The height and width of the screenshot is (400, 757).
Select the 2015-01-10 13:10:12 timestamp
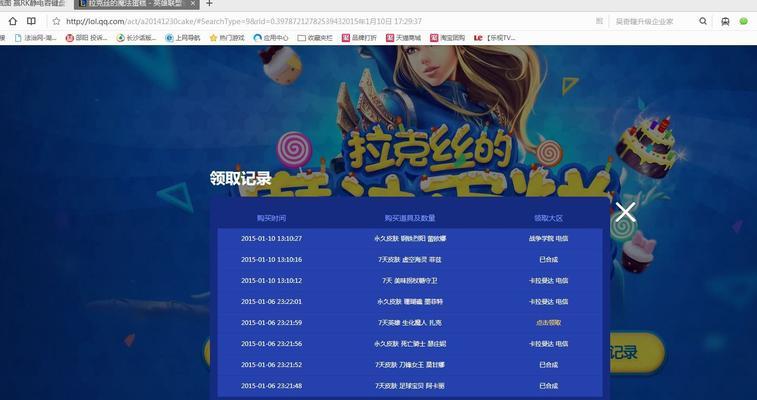pyautogui.click(x=271, y=280)
